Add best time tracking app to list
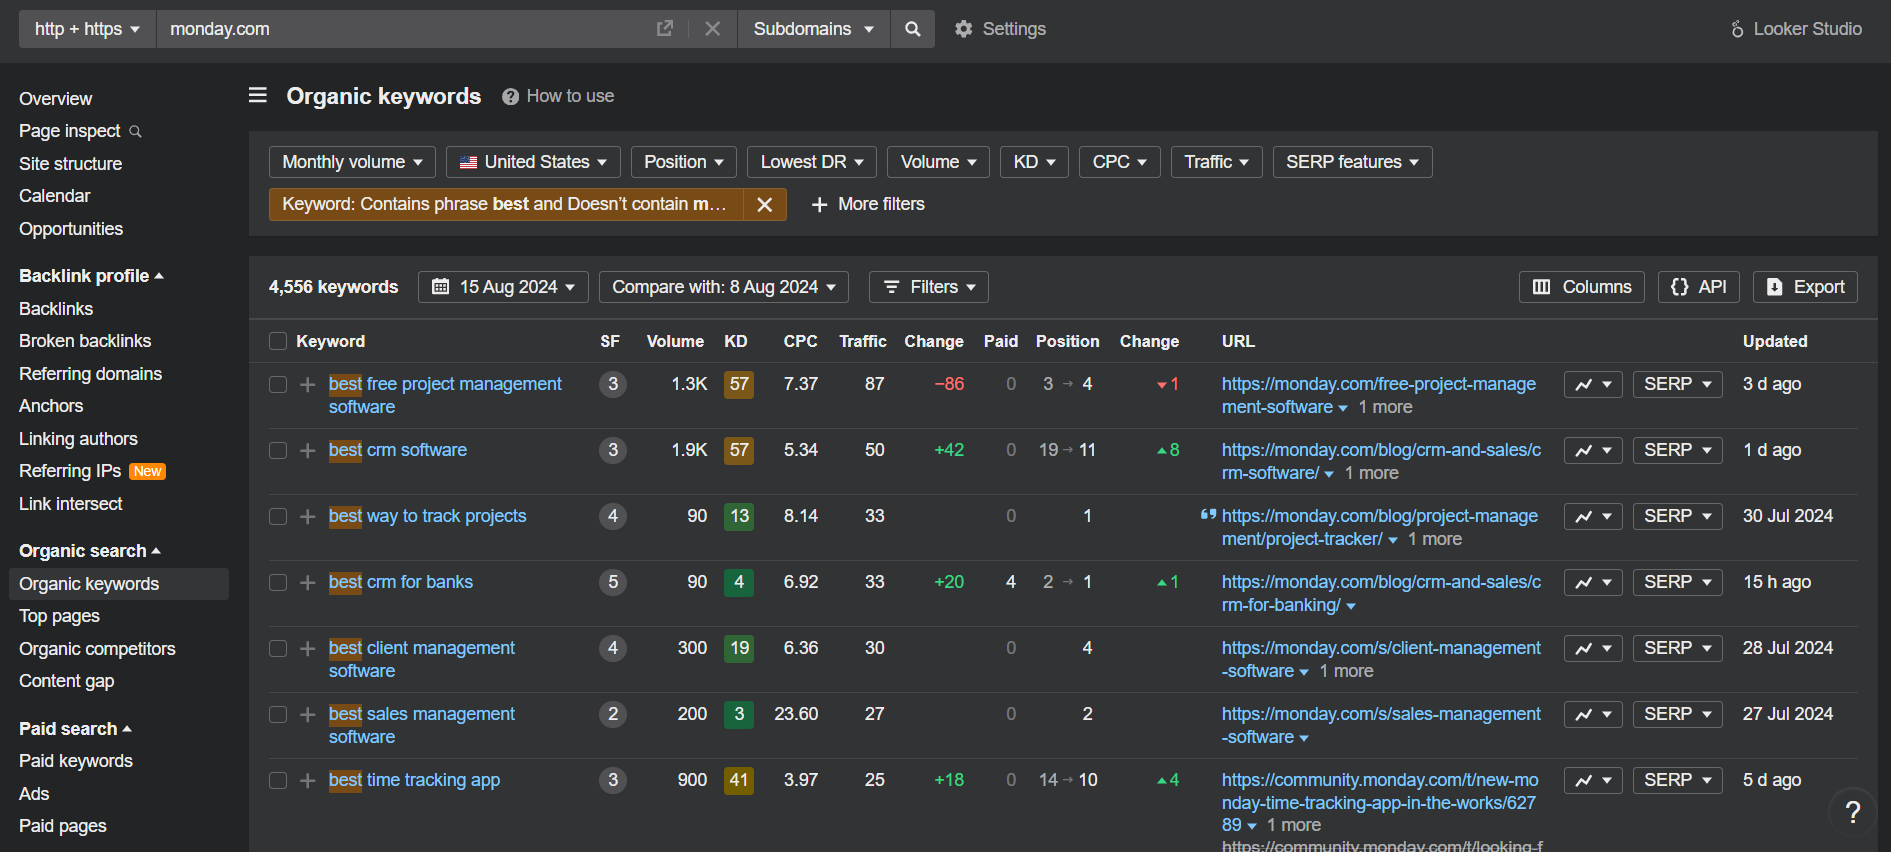Image resolution: width=1891 pixels, height=852 pixels. click(x=308, y=781)
